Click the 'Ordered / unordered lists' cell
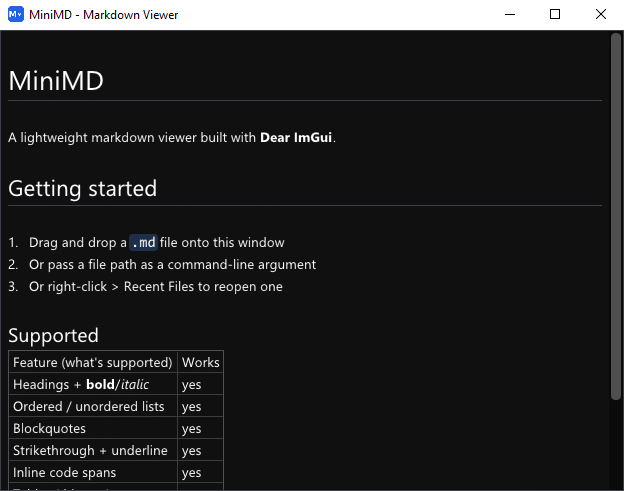Screen dimensions: 624x491 pyautogui.click(x=93, y=406)
